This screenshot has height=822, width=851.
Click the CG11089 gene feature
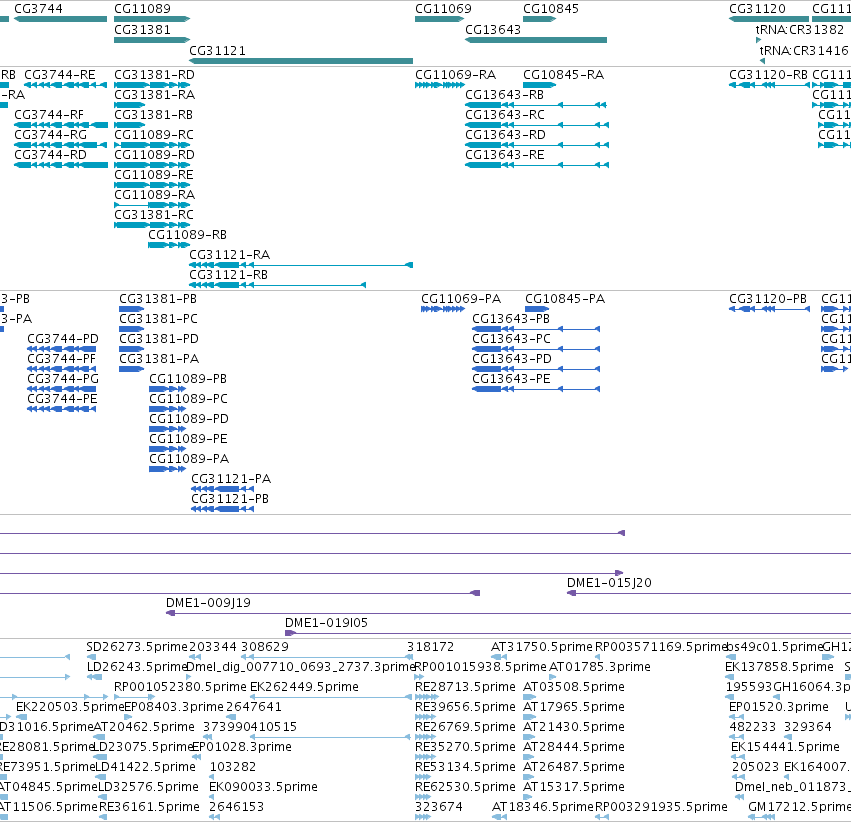coord(152,19)
